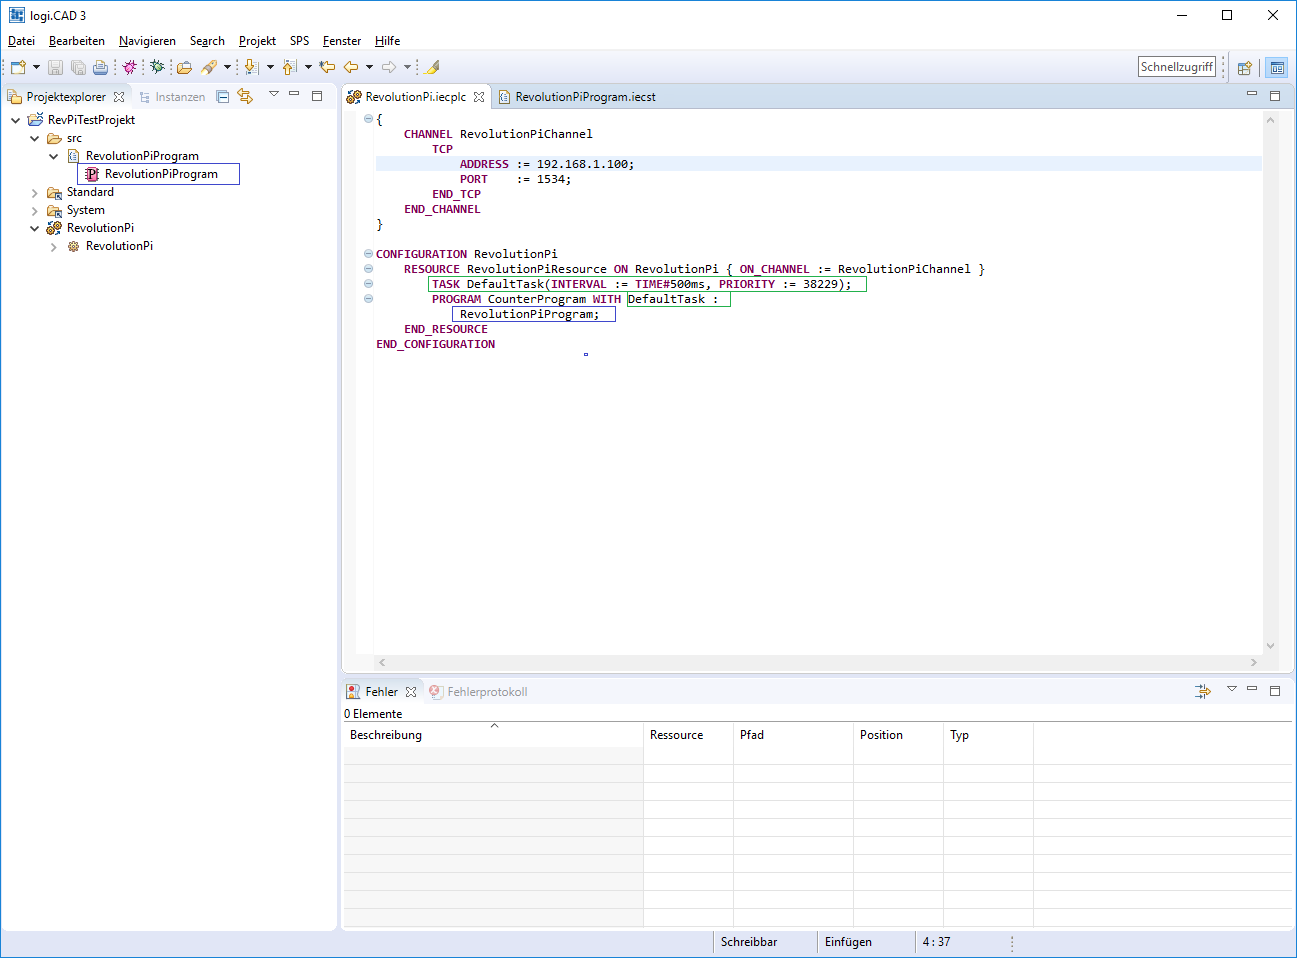
Task: Expand the System folder node
Action: pyautogui.click(x=35, y=210)
